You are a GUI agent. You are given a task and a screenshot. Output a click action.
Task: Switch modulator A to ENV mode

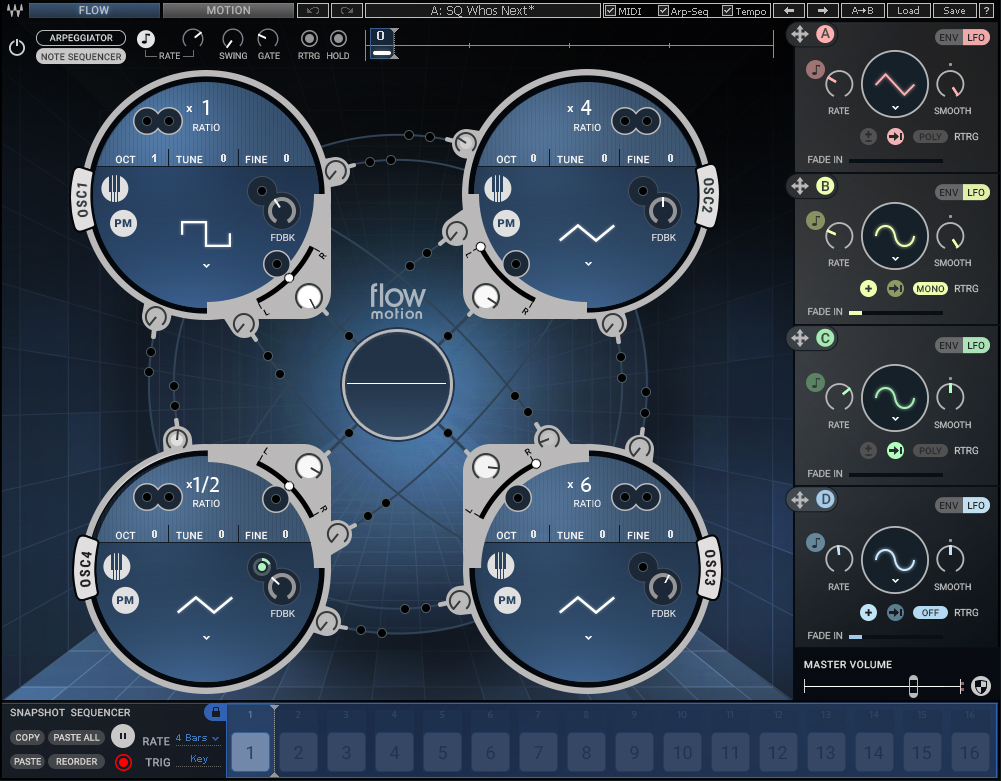[x=948, y=38]
